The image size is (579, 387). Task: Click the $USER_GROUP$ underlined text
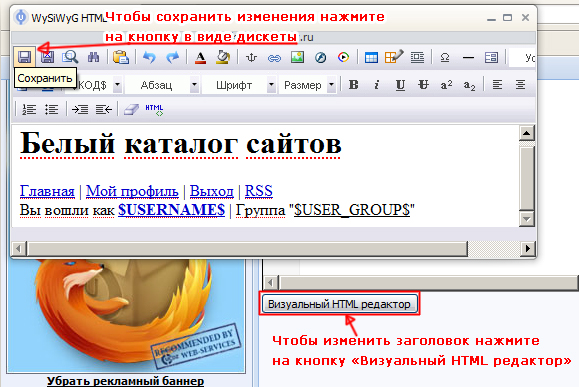(352, 210)
